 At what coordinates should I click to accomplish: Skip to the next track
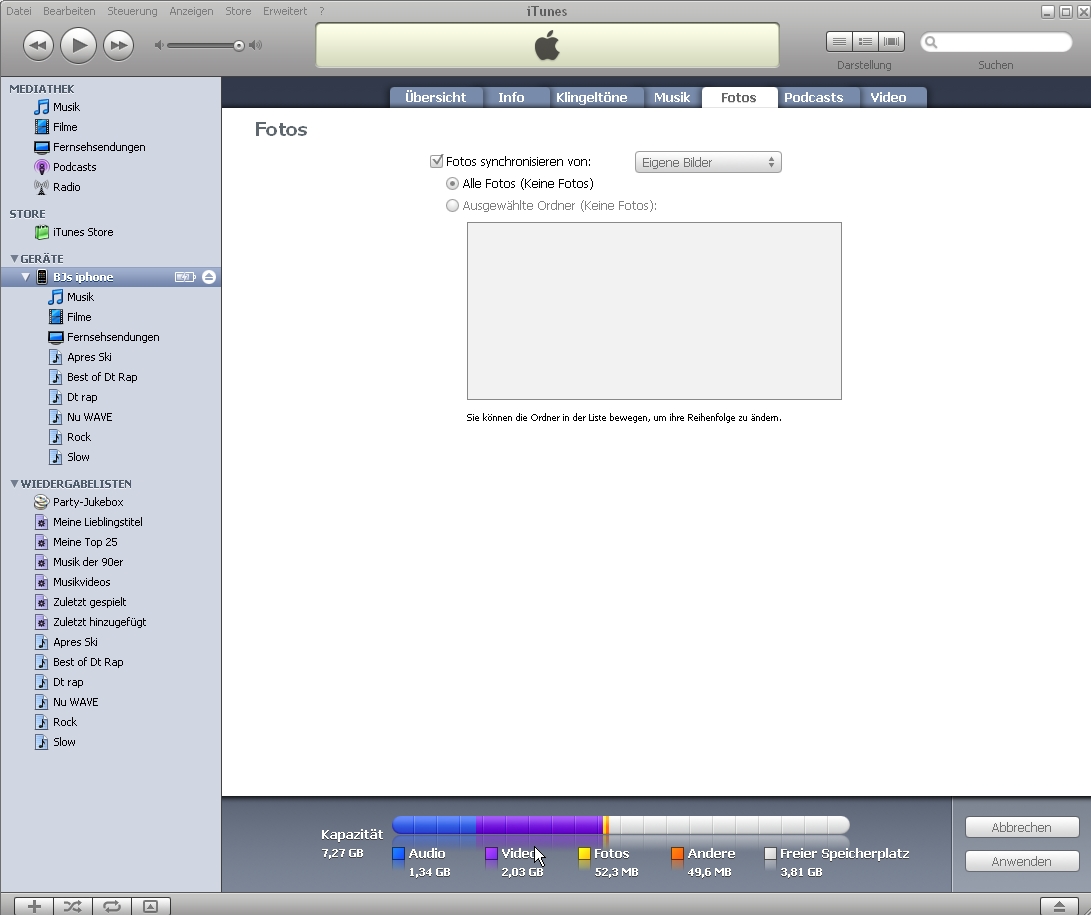[x=118, y=45]
